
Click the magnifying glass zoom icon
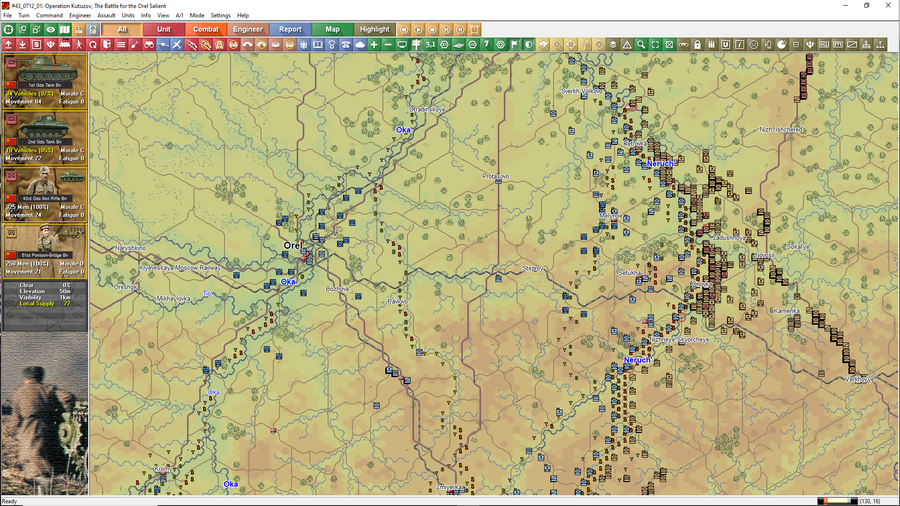(x=641, y=45)
